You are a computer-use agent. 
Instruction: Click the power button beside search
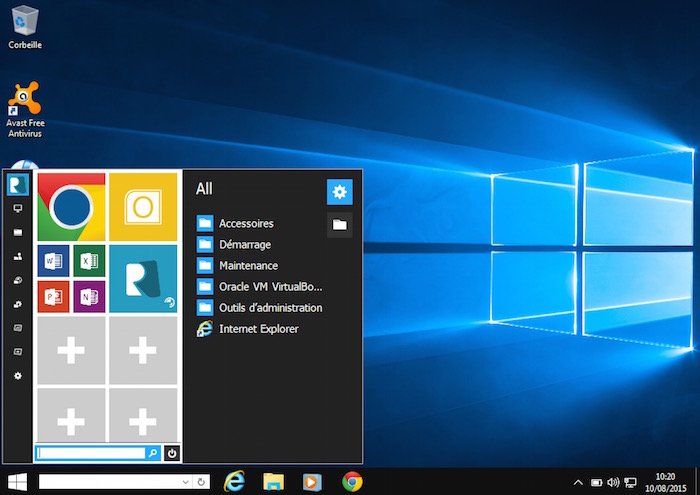click(172, 453)
